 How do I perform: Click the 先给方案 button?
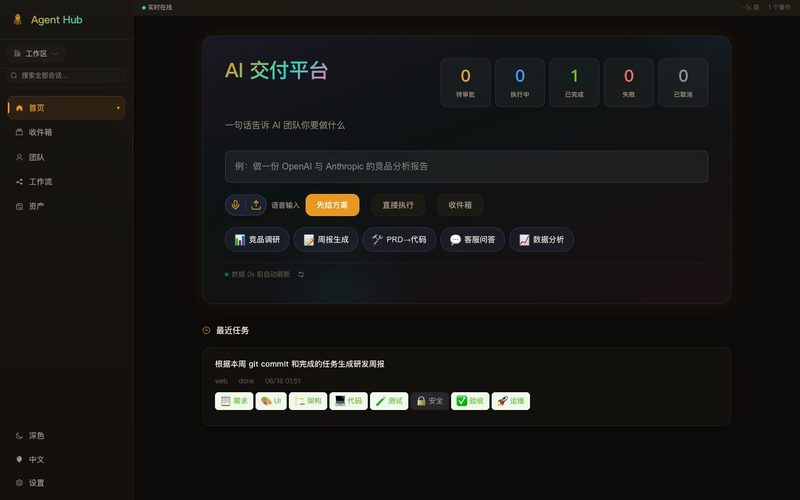pos(332,205)
